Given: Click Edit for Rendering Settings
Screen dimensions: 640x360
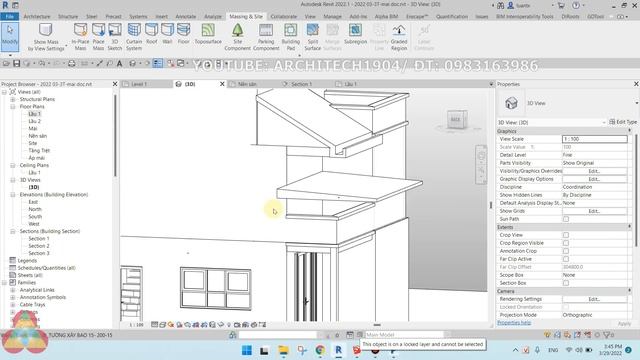Looking at the screenshot, I should pyautogui.click(x=594, y=299).
